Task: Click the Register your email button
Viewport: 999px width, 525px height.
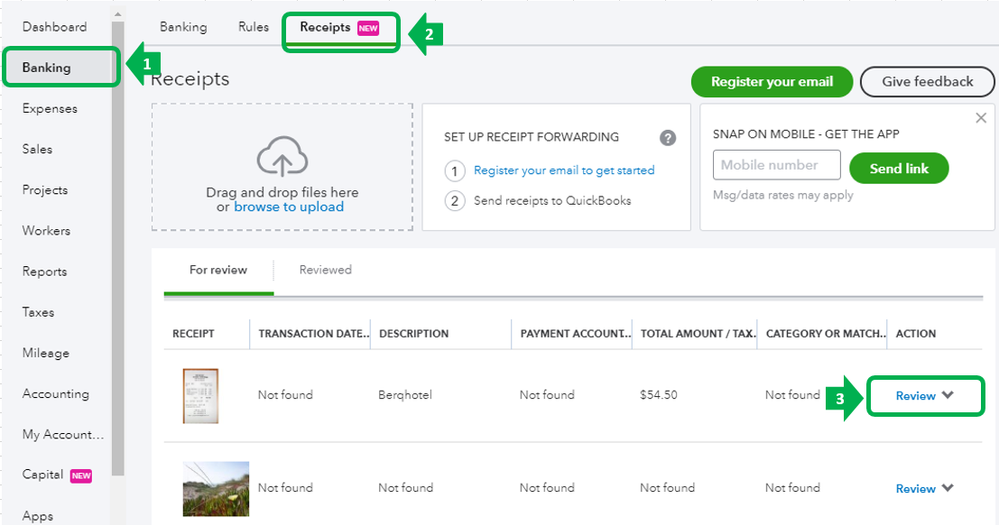Action: click(772, 82)
